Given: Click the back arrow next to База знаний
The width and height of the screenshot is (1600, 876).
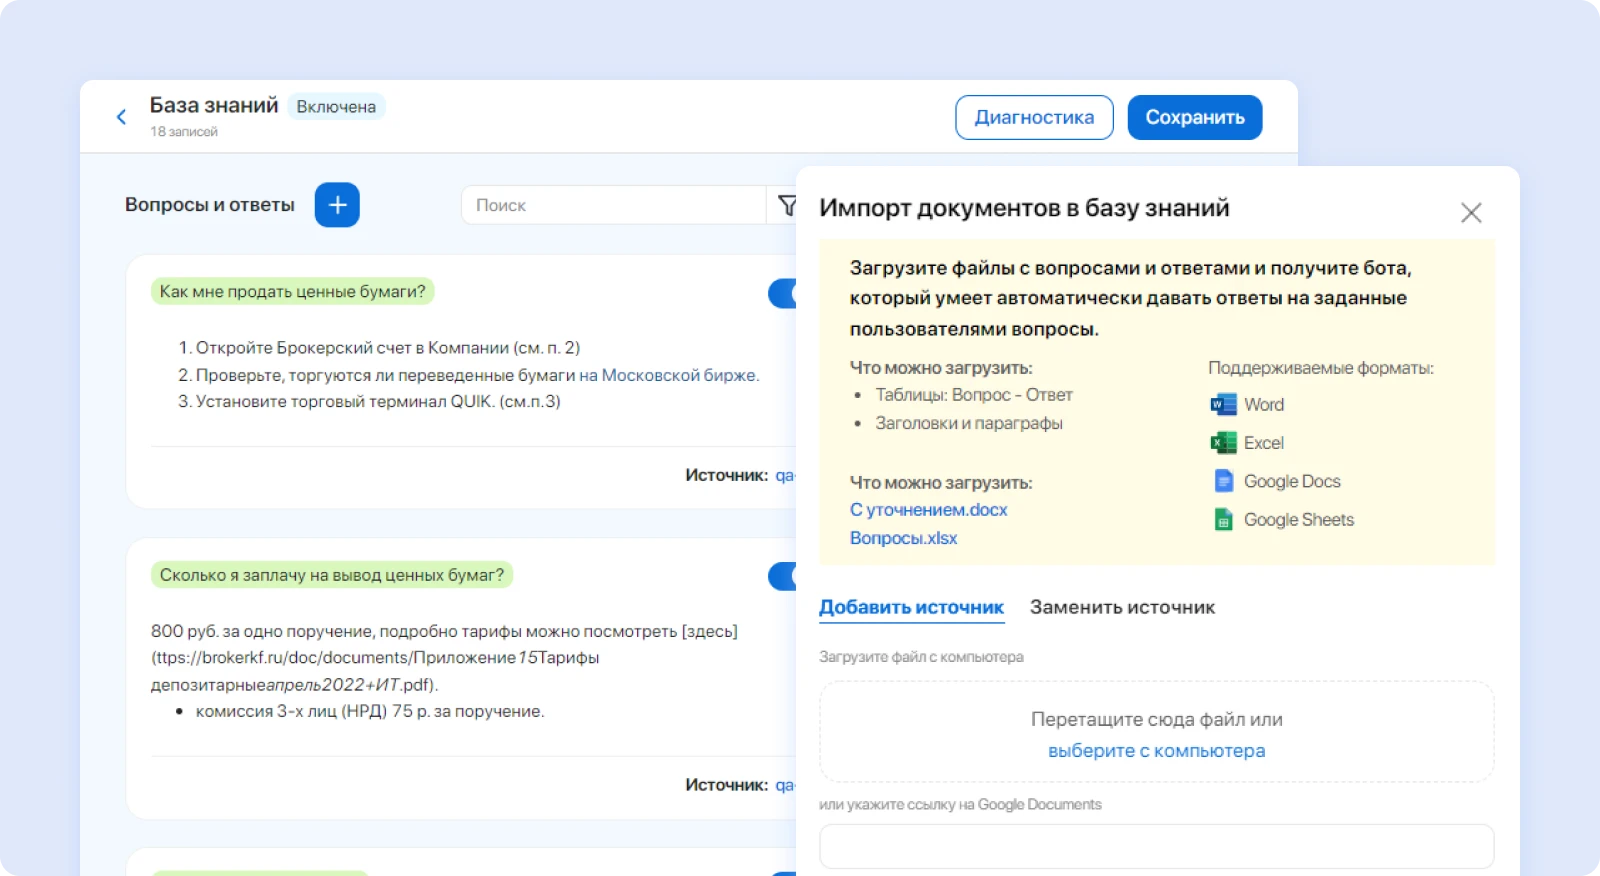Looking at the screenshot, I should pos(121,117).
